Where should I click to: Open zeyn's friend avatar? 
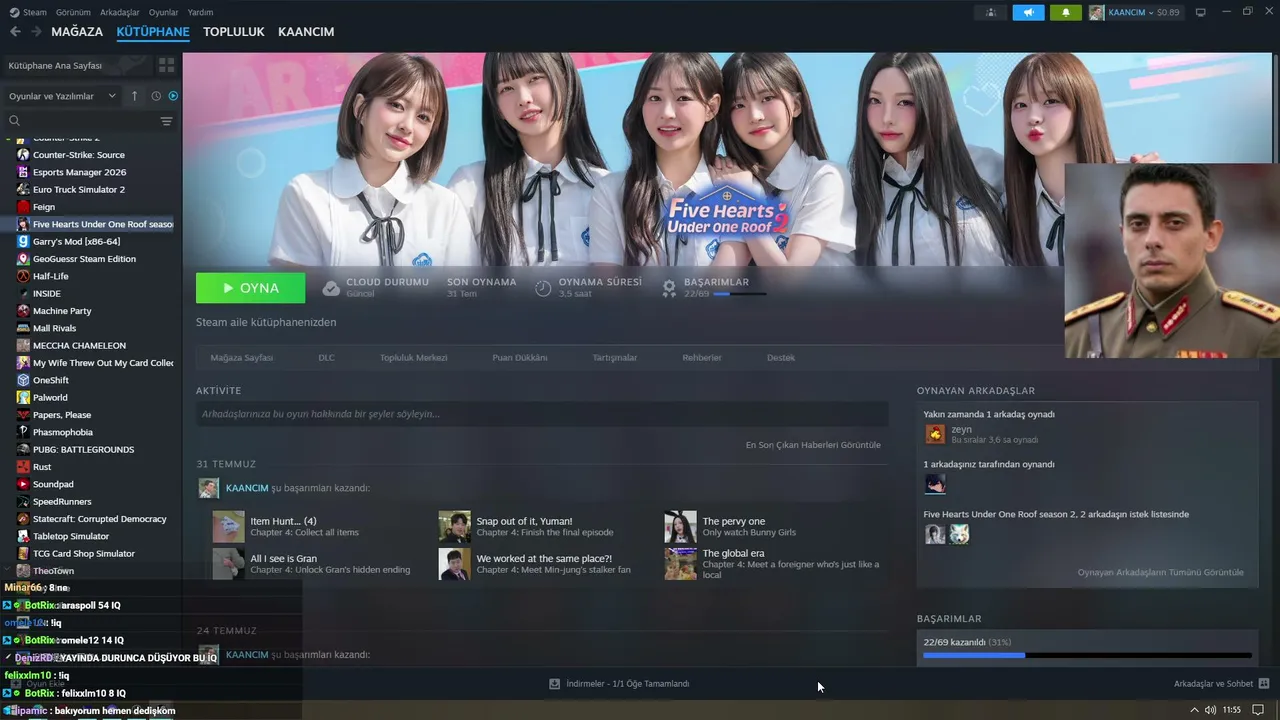click(935, 434)
